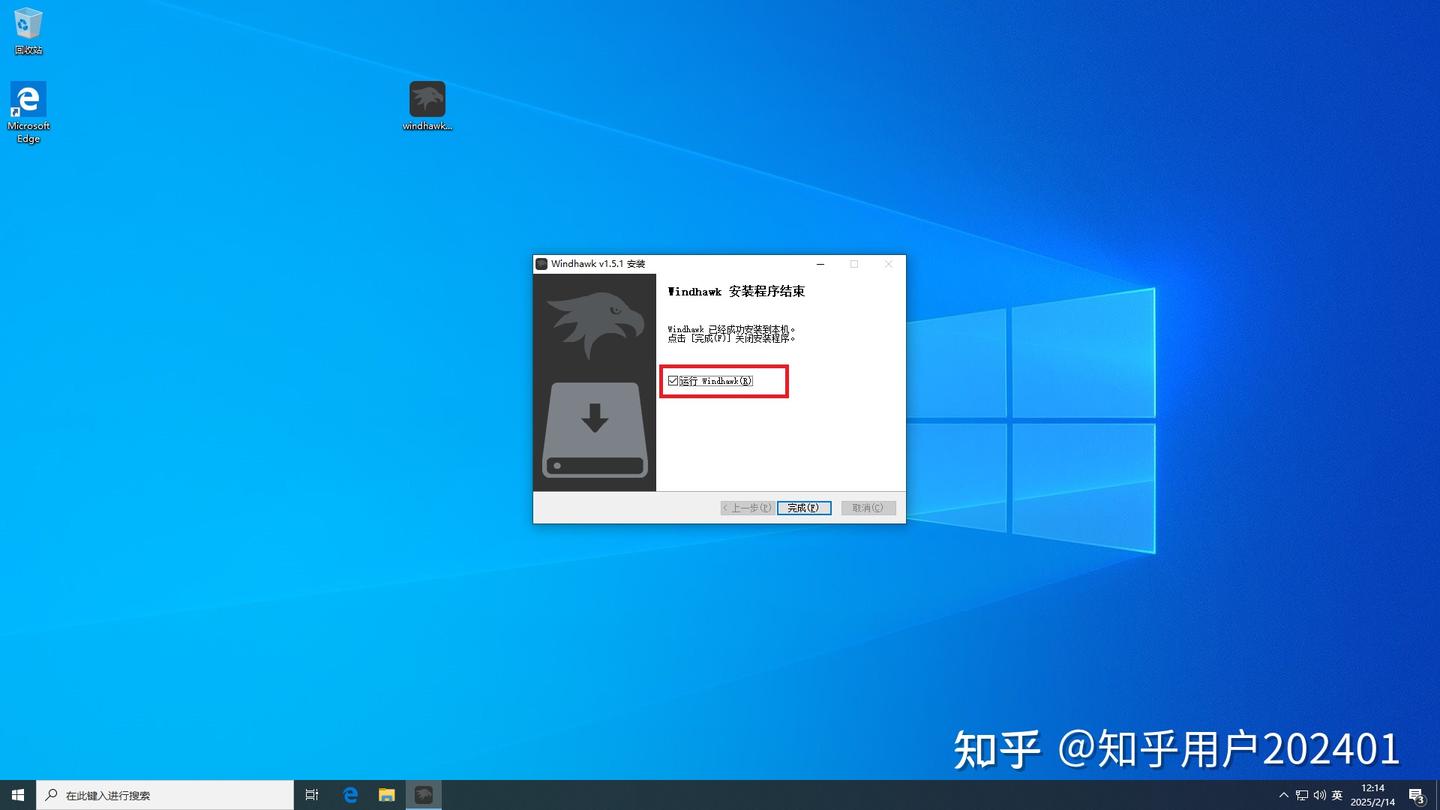Image resolution: width=1440 pixels, height=810 pixels.
Task: Expand hidden icons in the system tray
Action: pyautogui.click(x=1283, y=794)
